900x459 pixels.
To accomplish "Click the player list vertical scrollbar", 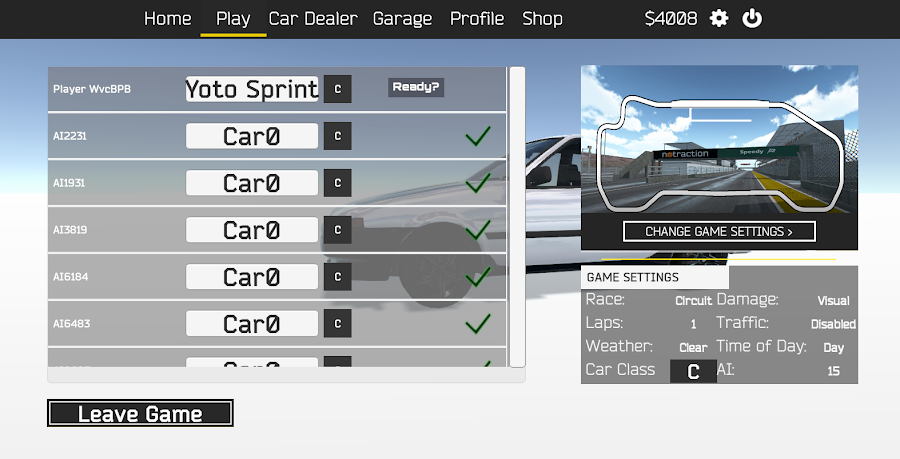I will point(517,217).
